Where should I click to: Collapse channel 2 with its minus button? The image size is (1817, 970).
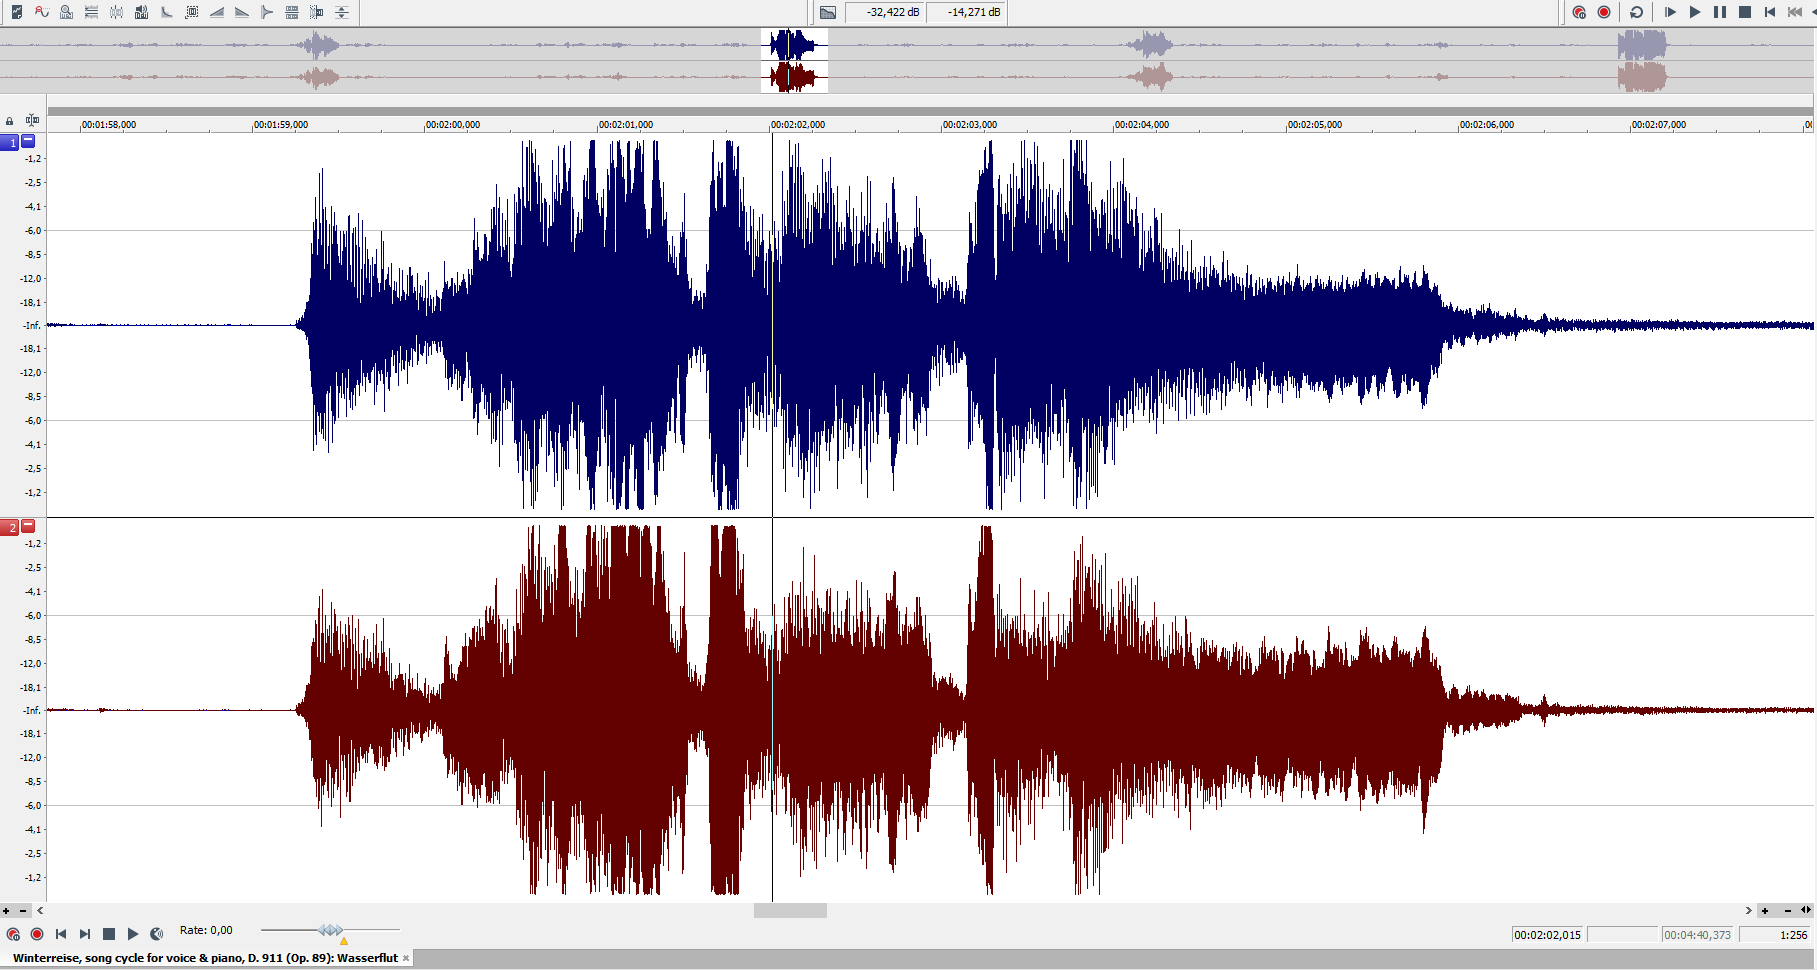click(x=28, y=526)
